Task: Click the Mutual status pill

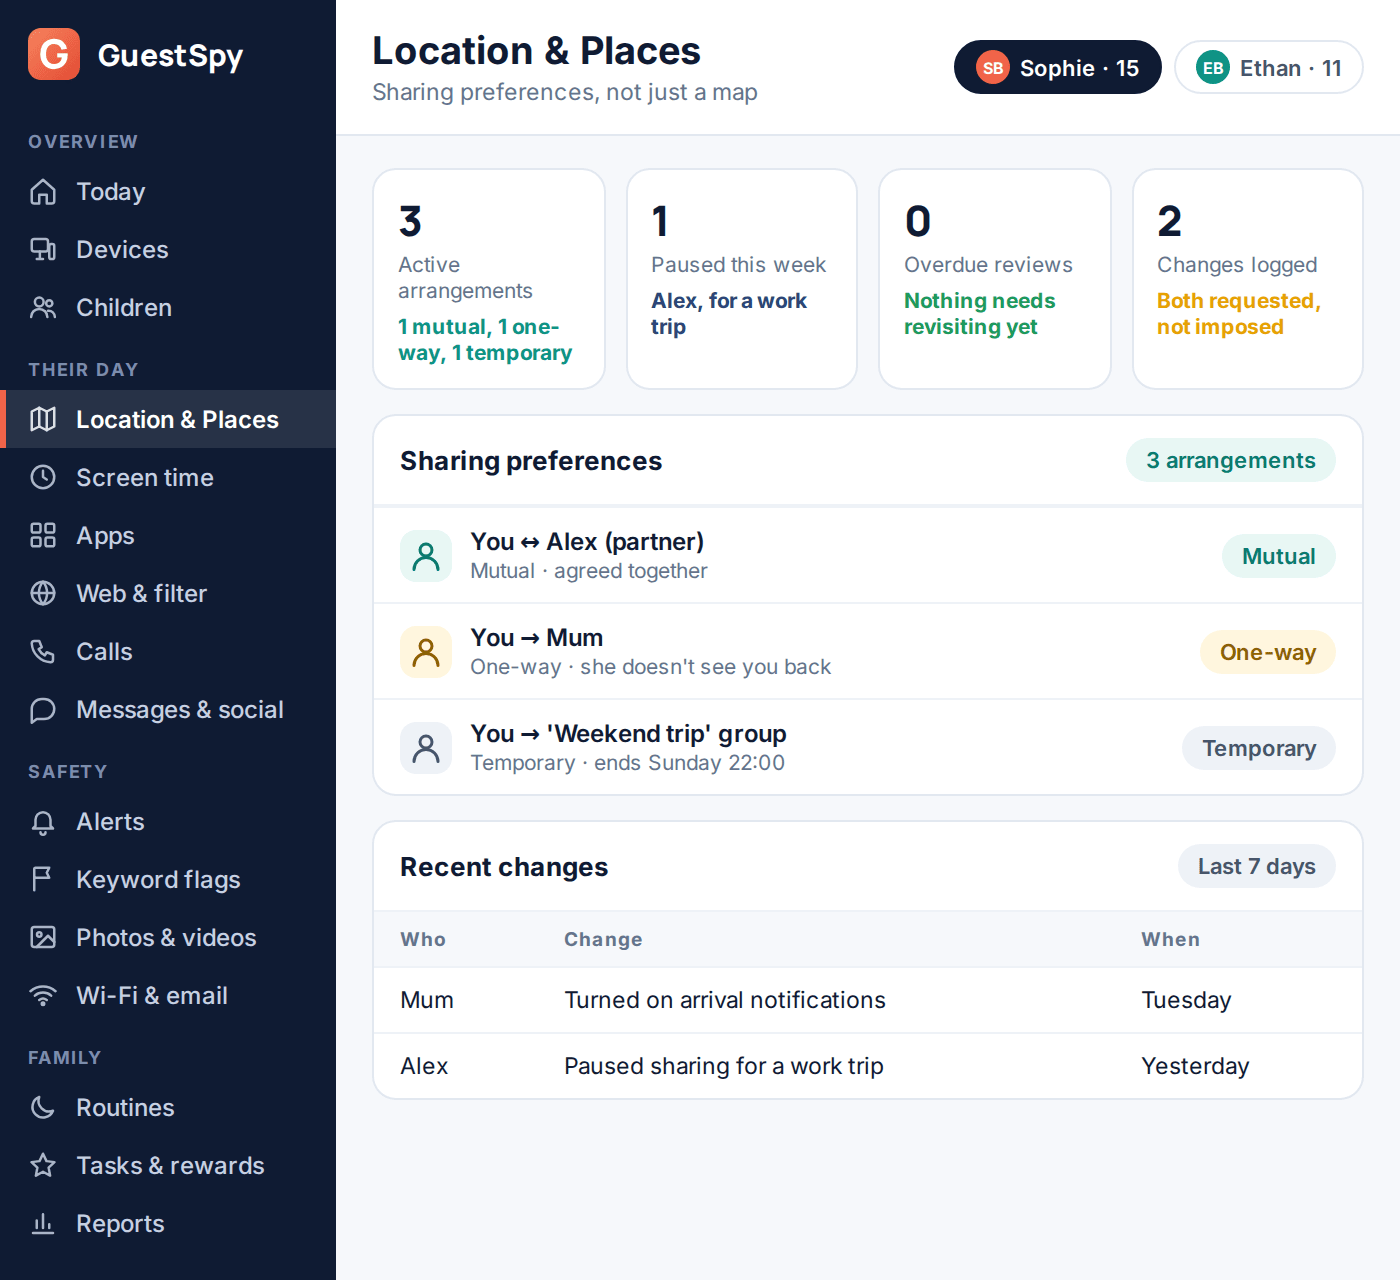Action: pyautogui.click(x=1279, y=556)
